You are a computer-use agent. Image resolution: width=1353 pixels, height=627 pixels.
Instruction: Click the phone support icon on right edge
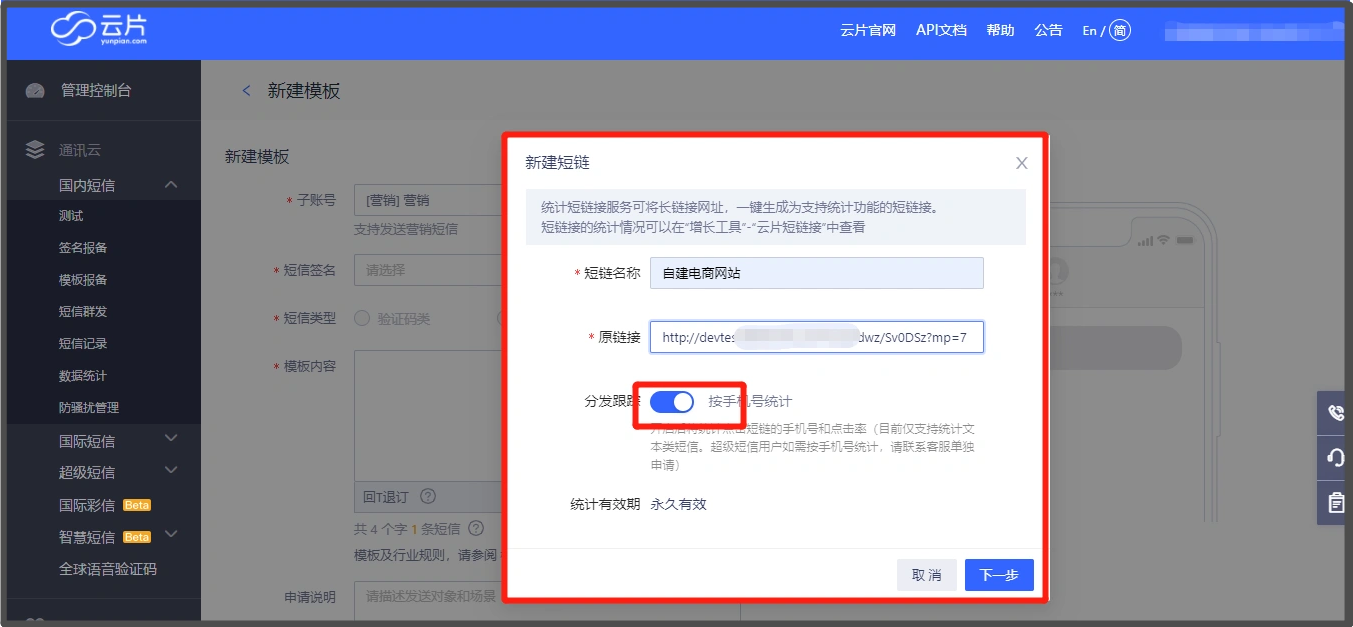click(x=1335, y=413)
